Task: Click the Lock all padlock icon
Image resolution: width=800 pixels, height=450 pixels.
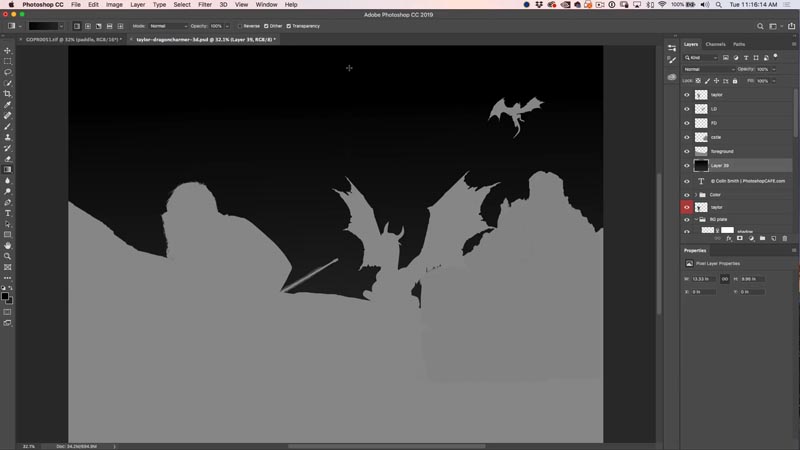Action: [735, 81]
